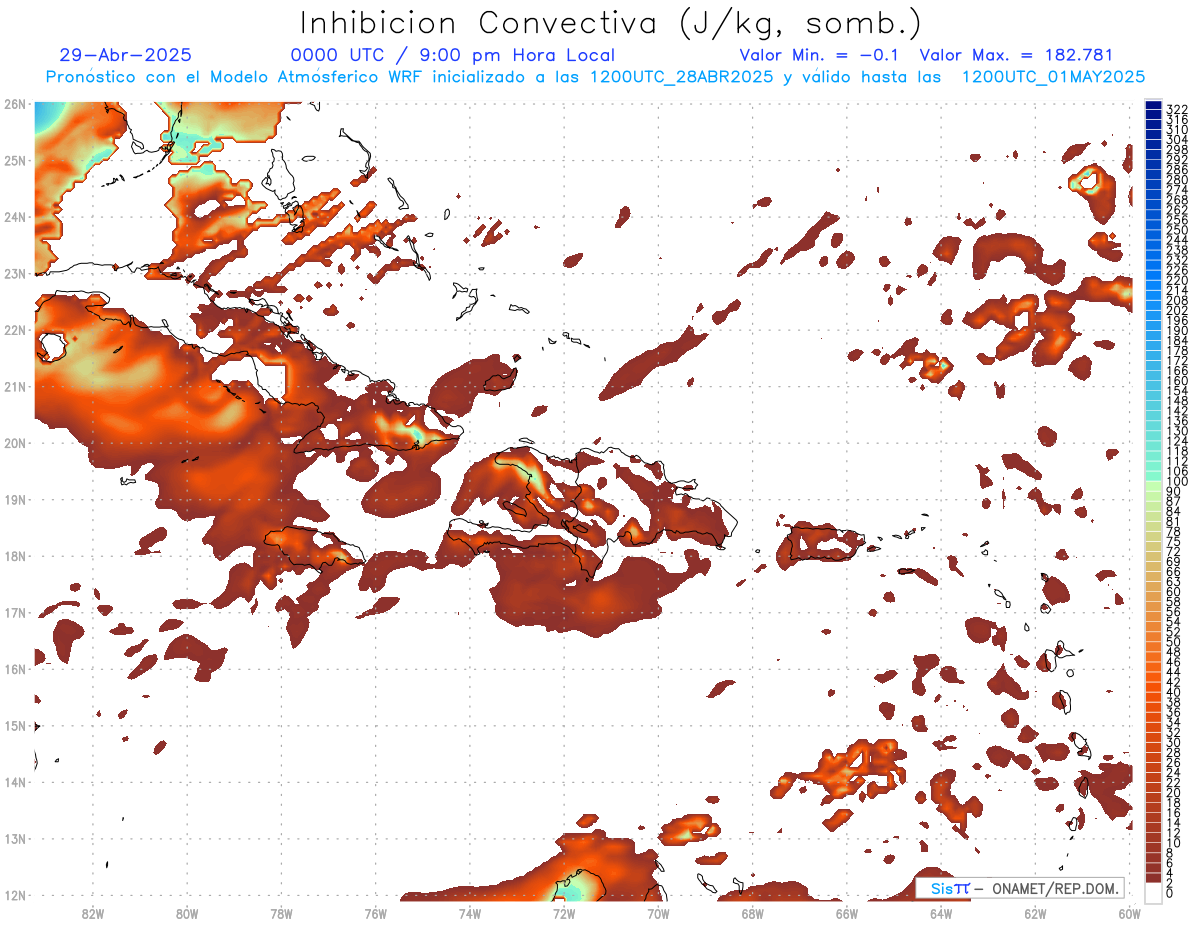Click the '19N' latitude label
1200x927 pixels.
[x=15, y=499]
